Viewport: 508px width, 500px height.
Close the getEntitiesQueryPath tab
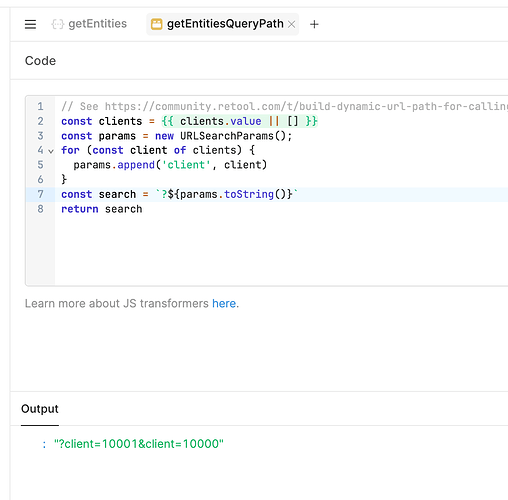coord(291,24)
